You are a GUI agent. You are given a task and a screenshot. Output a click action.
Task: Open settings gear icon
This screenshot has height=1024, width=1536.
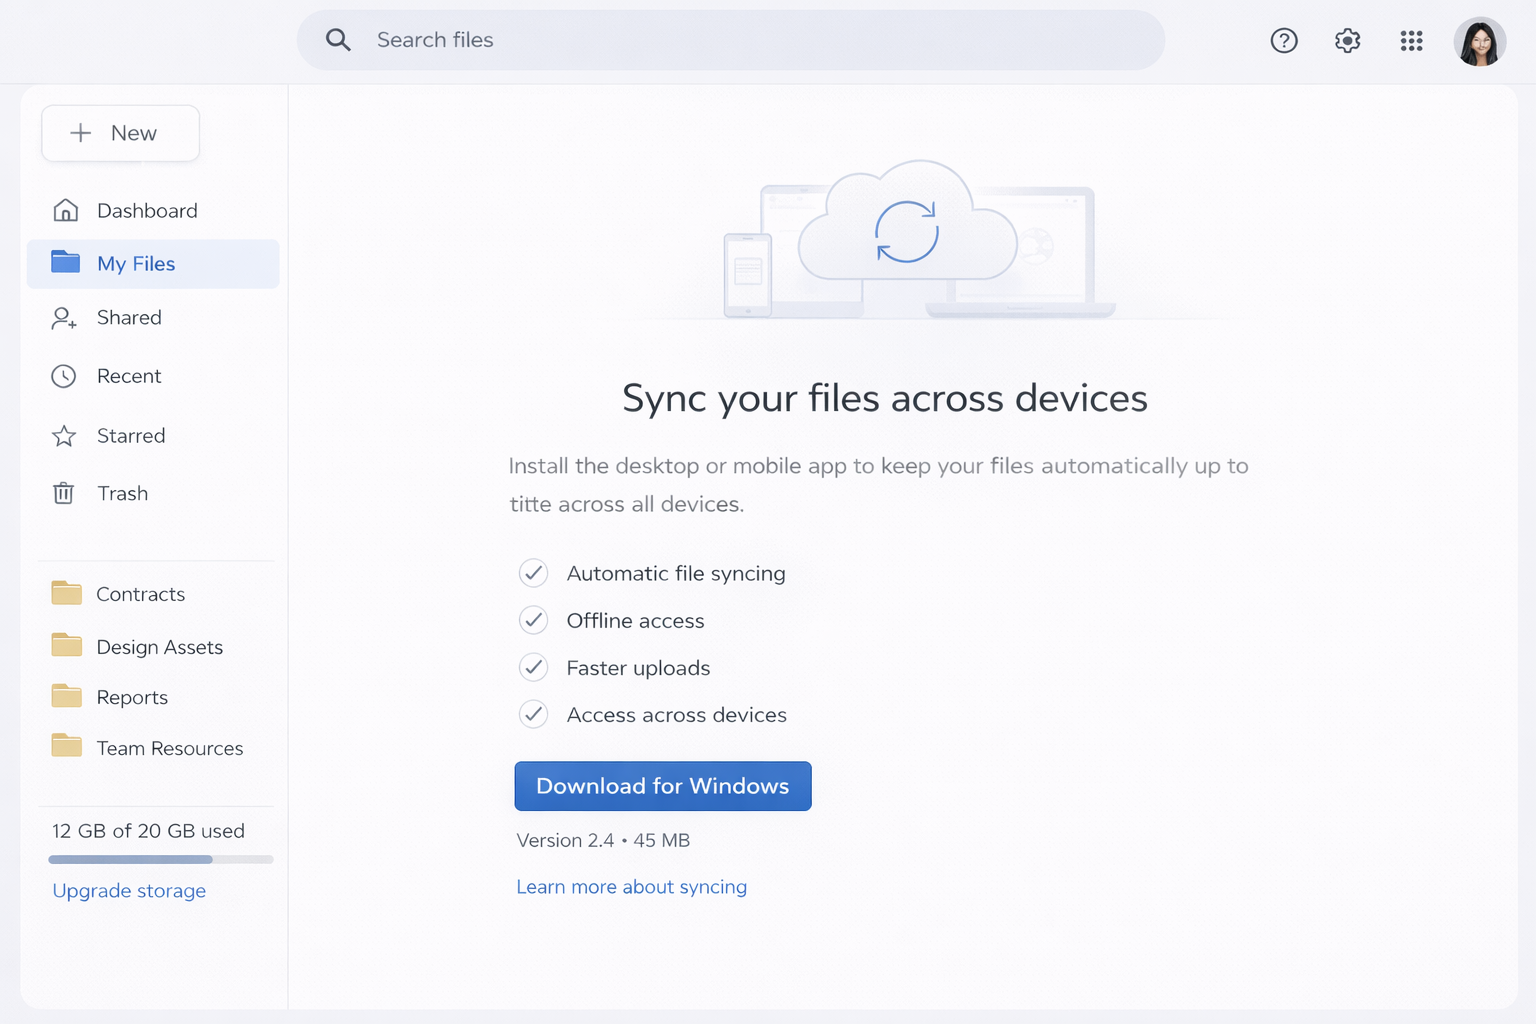point(1347,41)
